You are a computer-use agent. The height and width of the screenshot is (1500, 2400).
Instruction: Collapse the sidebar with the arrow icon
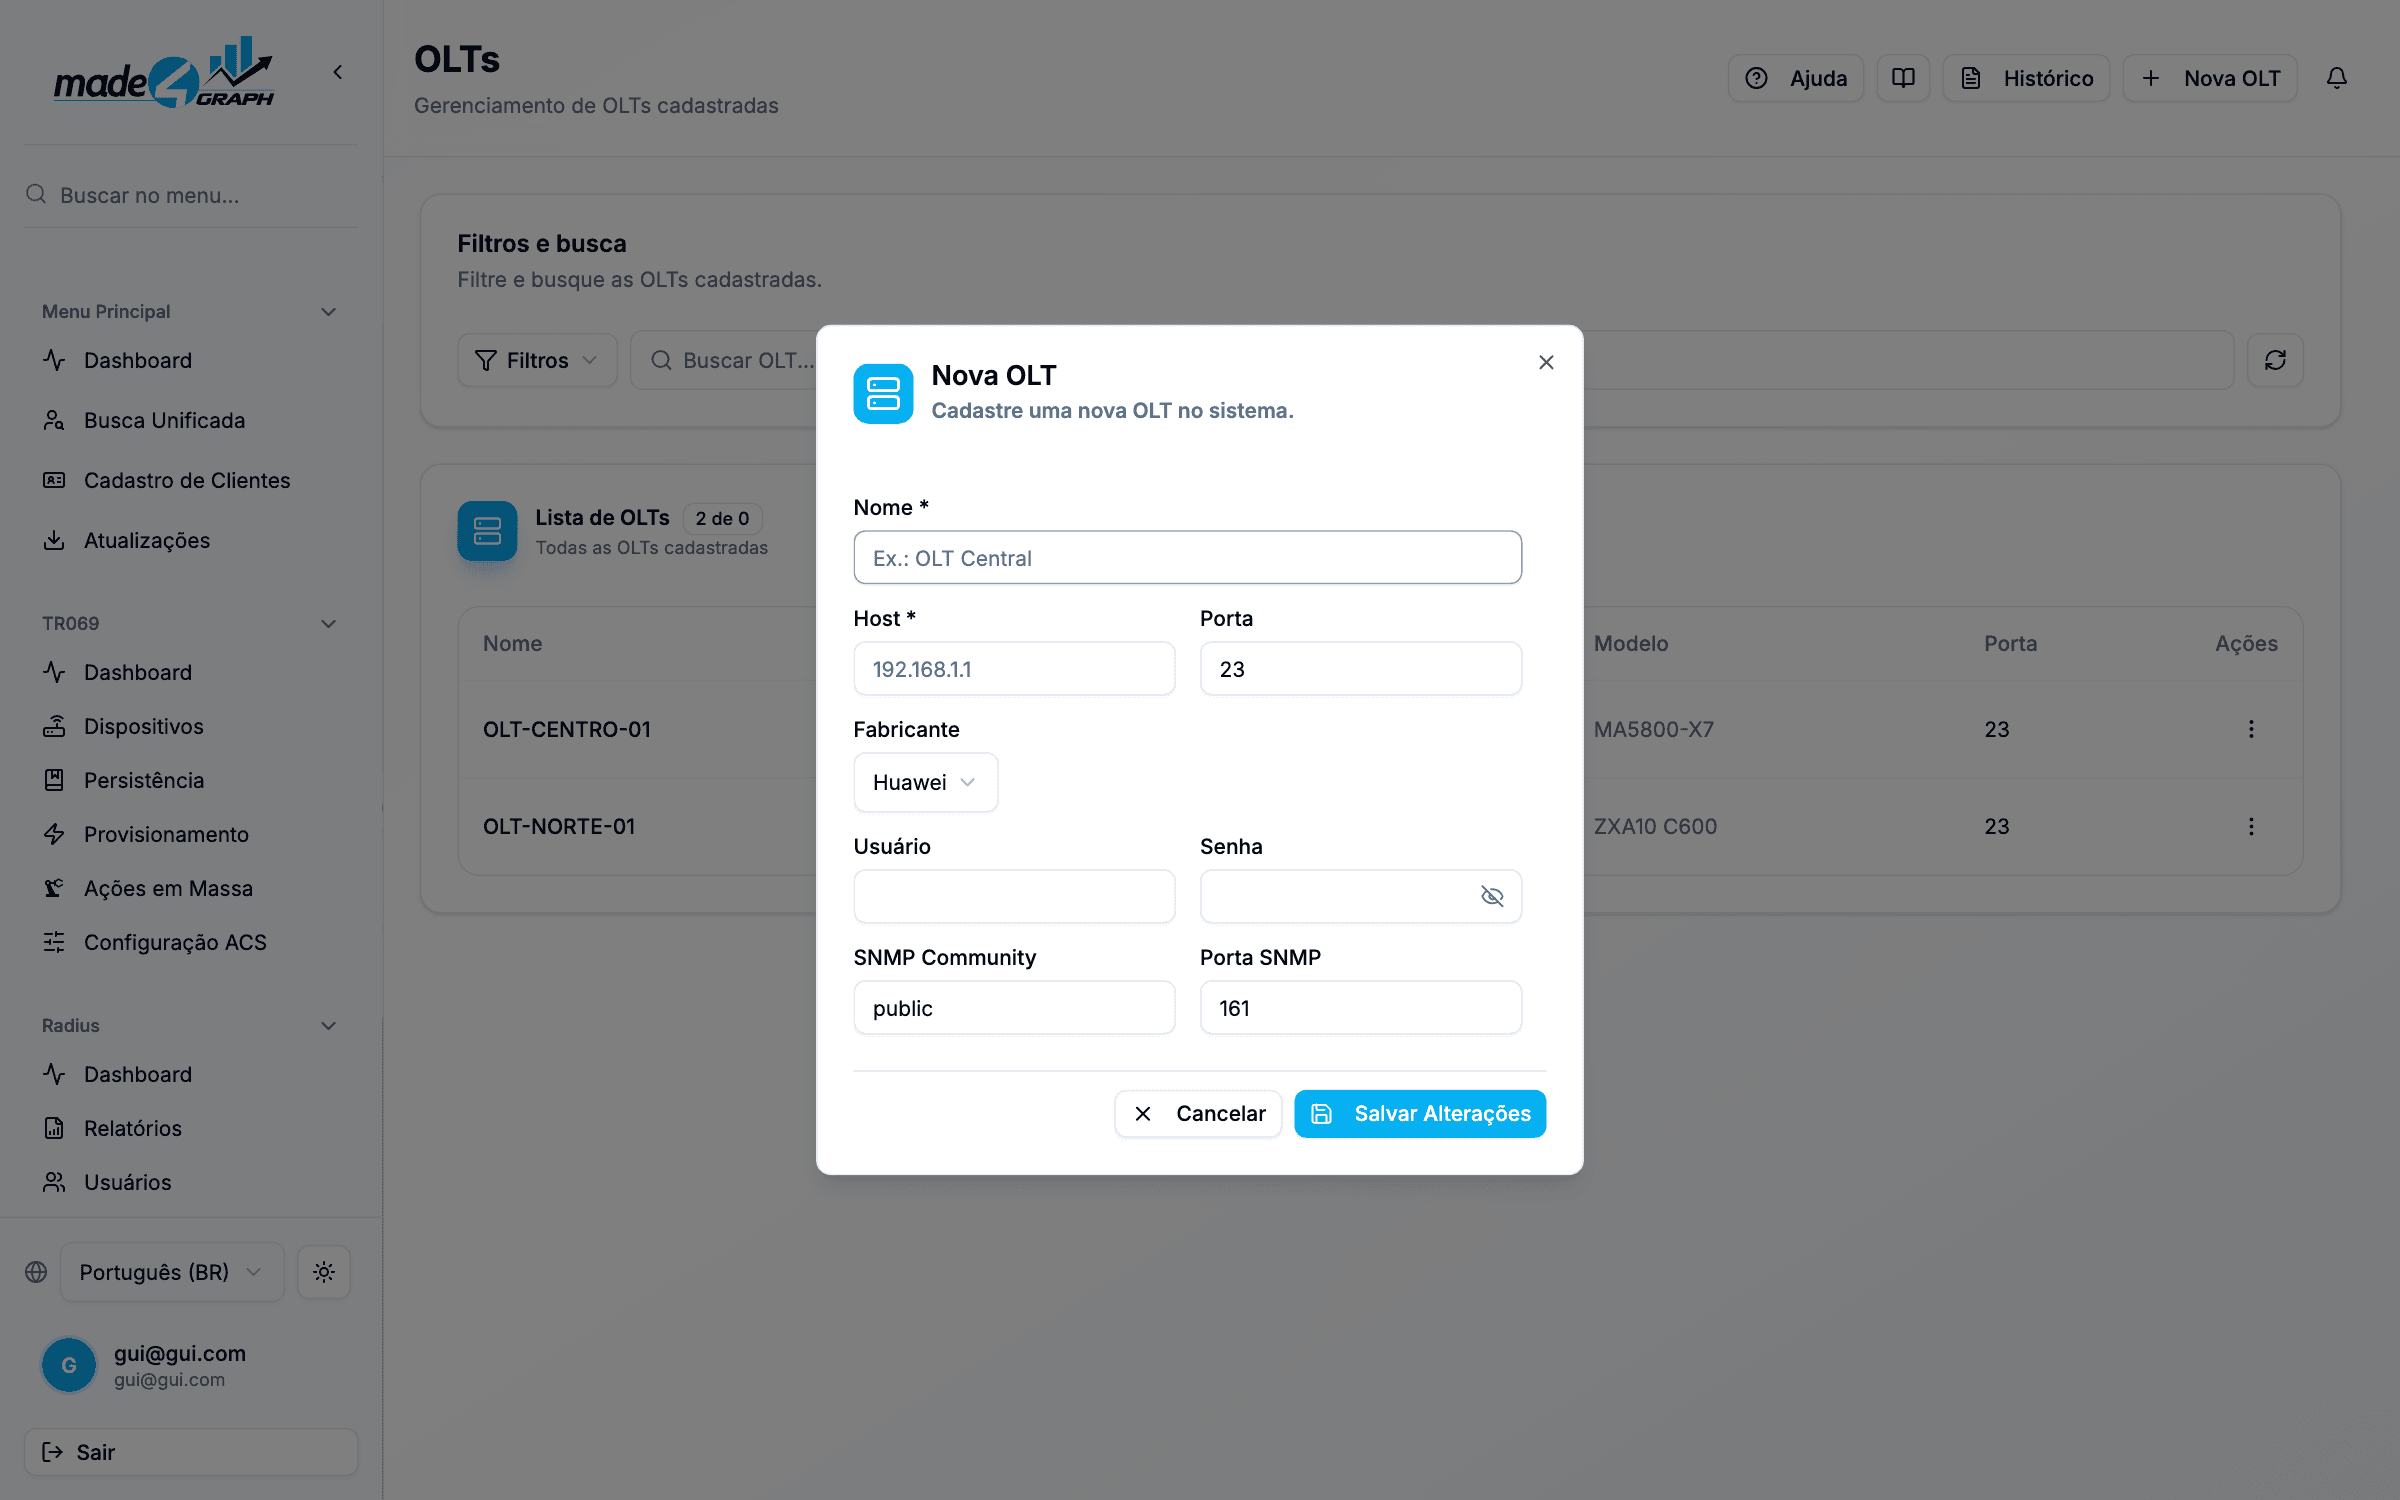(338, 72)
